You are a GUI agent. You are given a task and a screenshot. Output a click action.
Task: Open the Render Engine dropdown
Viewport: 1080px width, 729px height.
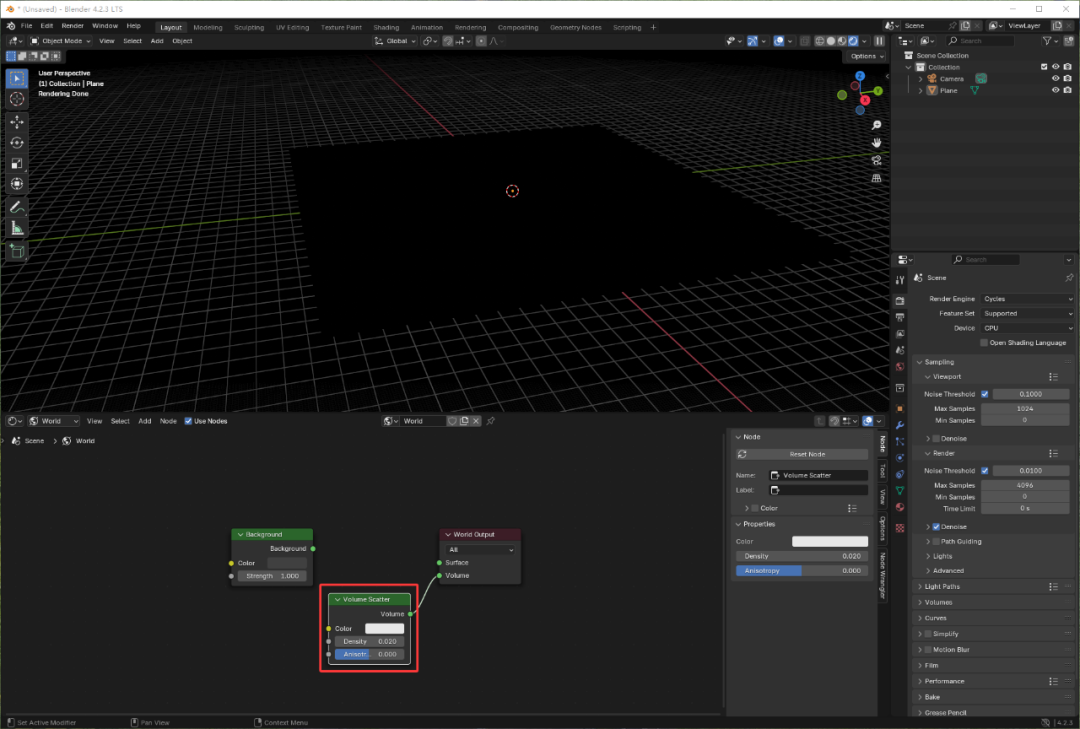[1027, 299]
